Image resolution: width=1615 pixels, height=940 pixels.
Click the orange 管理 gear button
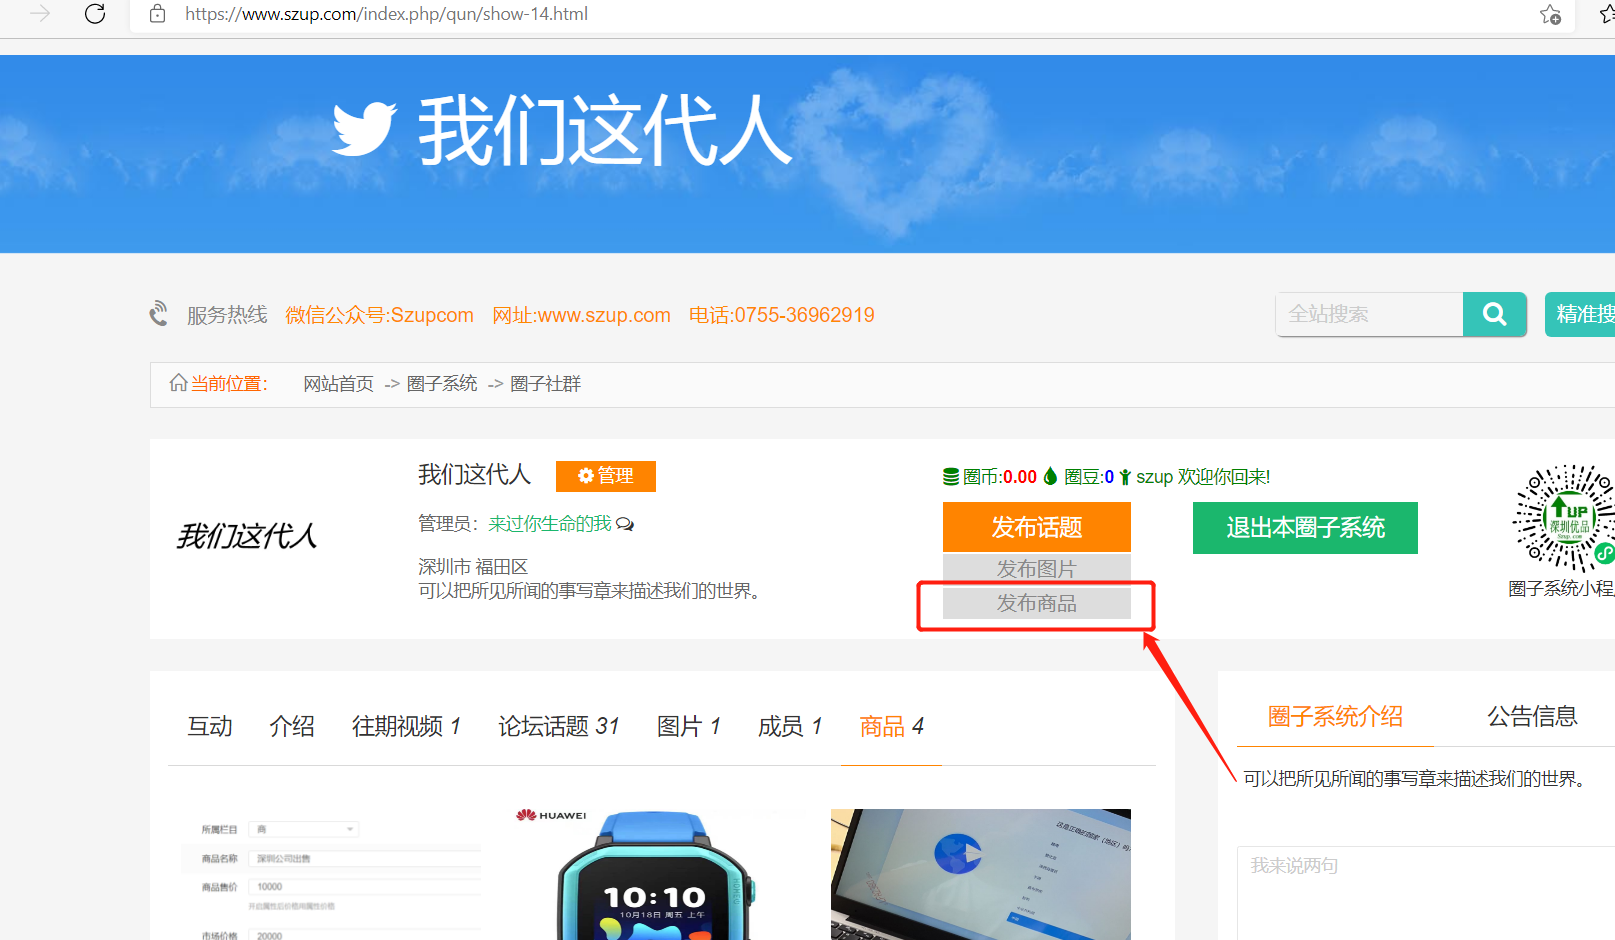(605, 476)
